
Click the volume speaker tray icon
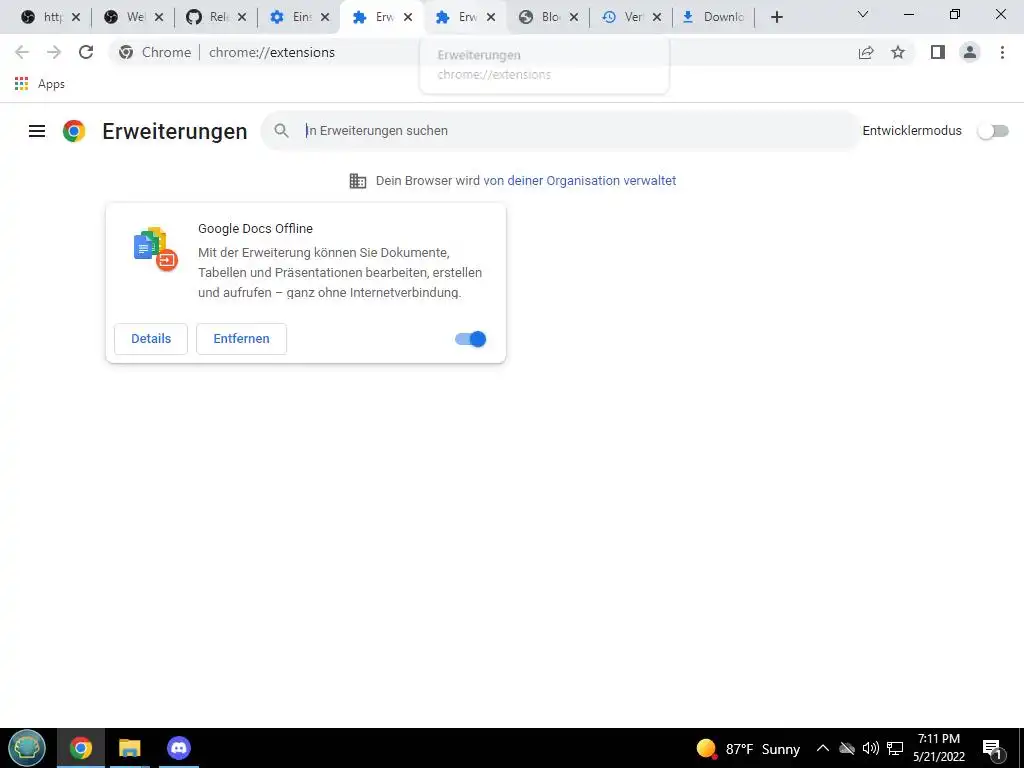click(871, 748)
